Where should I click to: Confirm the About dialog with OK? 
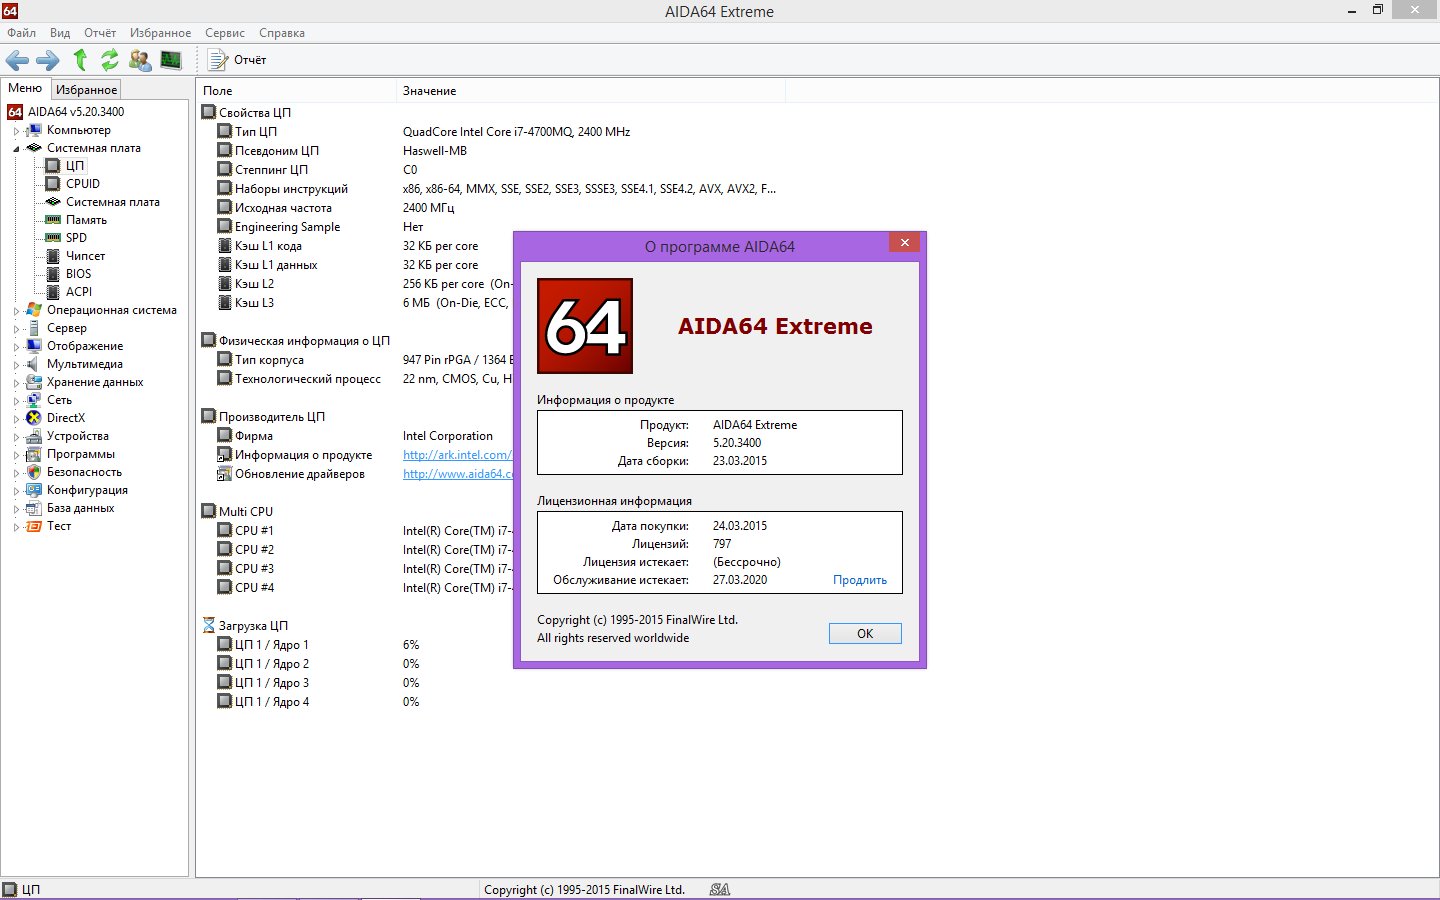pyautogui.click(x=865, y=634)
